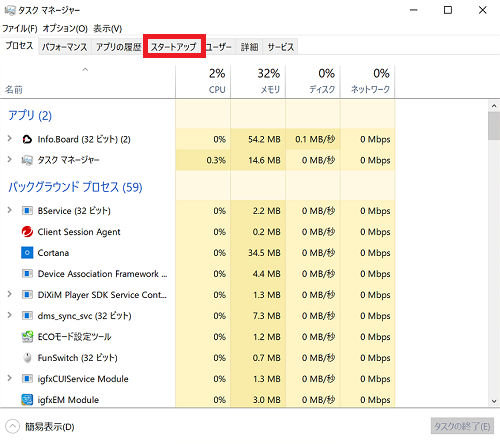This screenshot has width=500, height=444.
Task: Click the タスク マネージャー process icon
Action: [x=27, y=160]
